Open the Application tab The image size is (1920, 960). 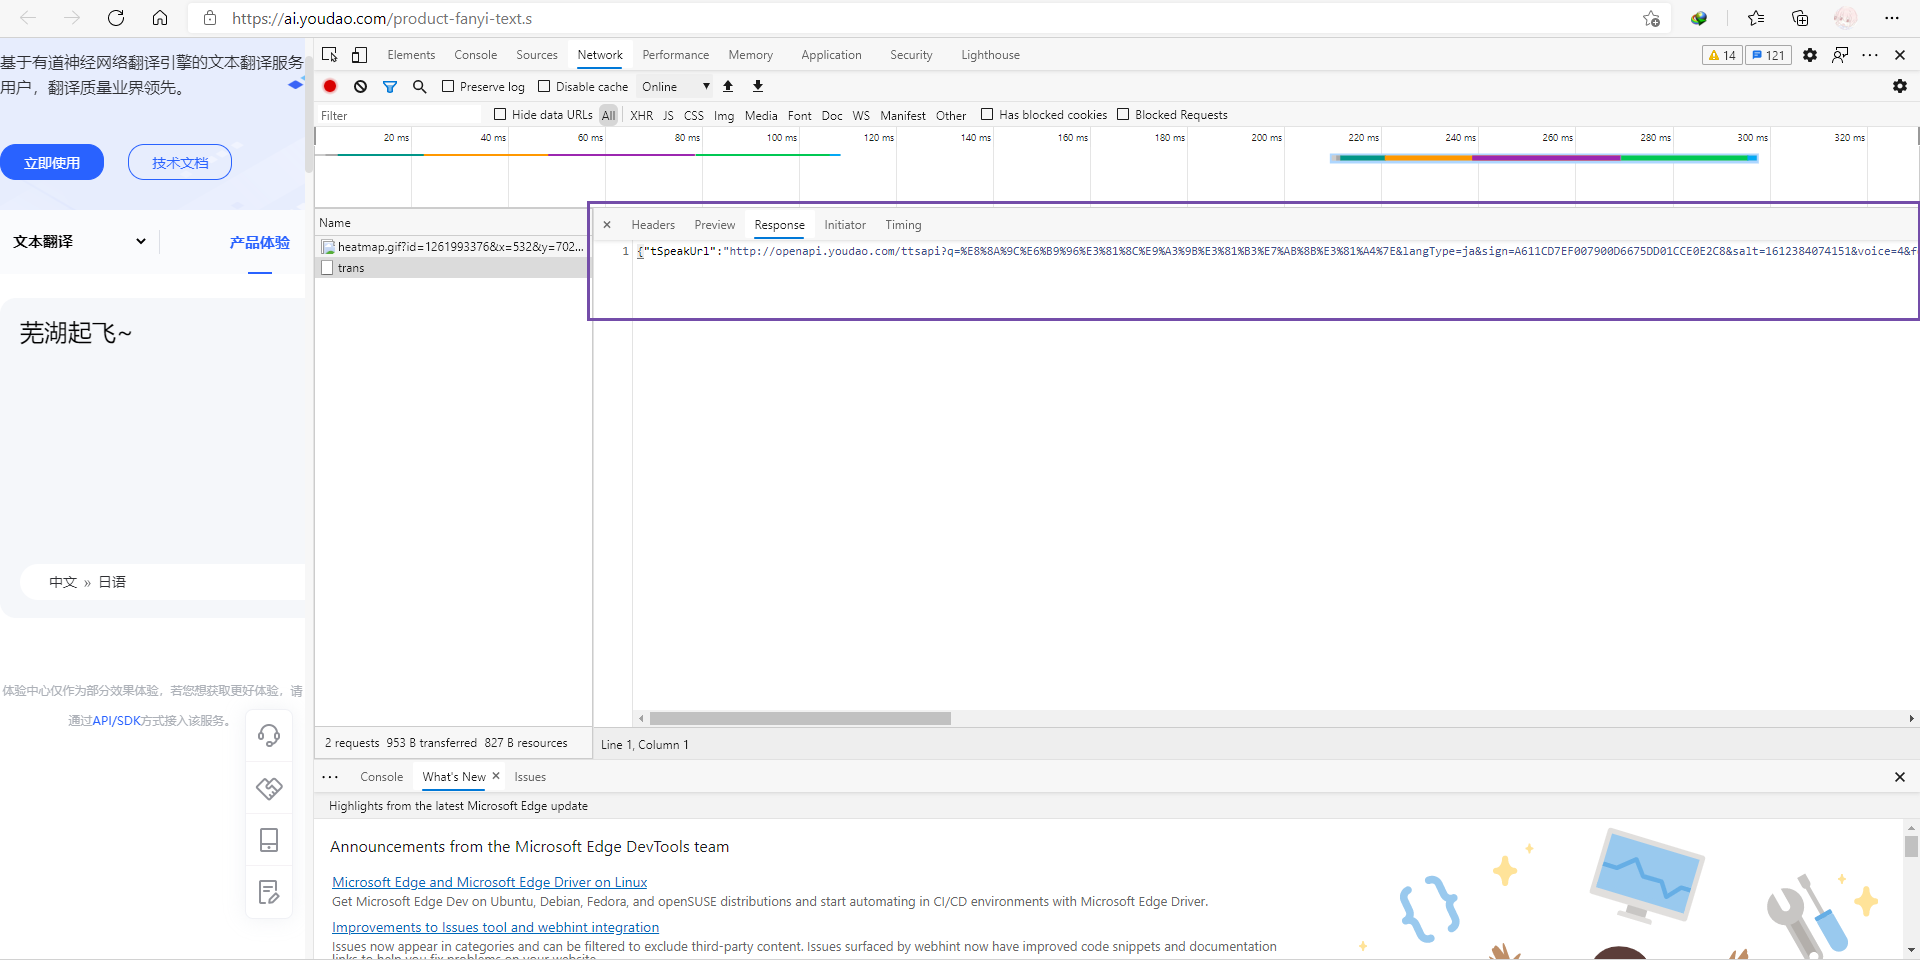[831, 55]
